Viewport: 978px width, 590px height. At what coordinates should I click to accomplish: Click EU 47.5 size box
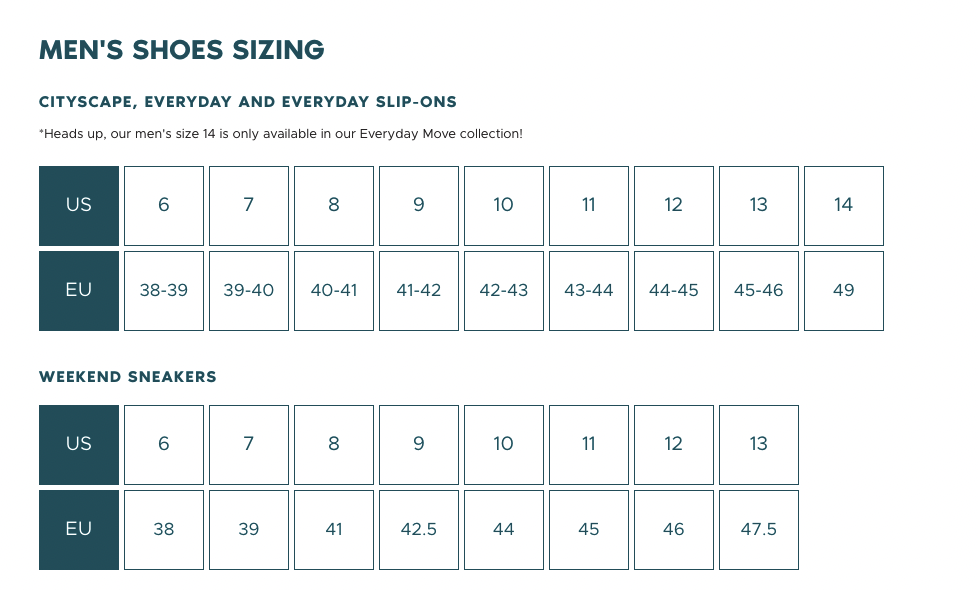[x=758, y=529]
